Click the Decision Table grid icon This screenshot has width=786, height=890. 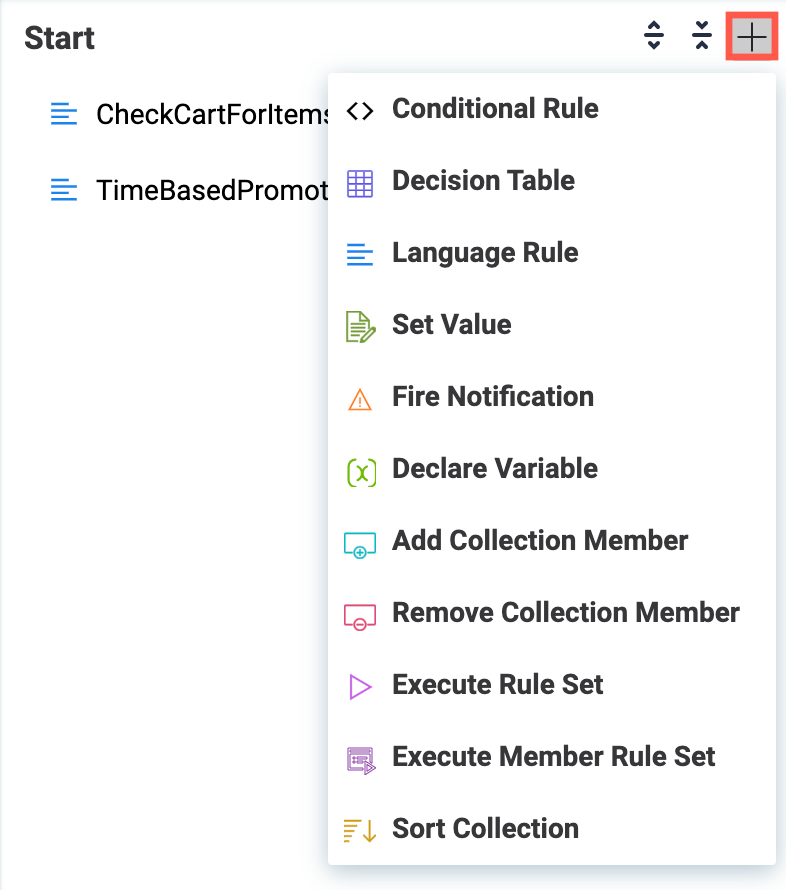tap(360, 183)
